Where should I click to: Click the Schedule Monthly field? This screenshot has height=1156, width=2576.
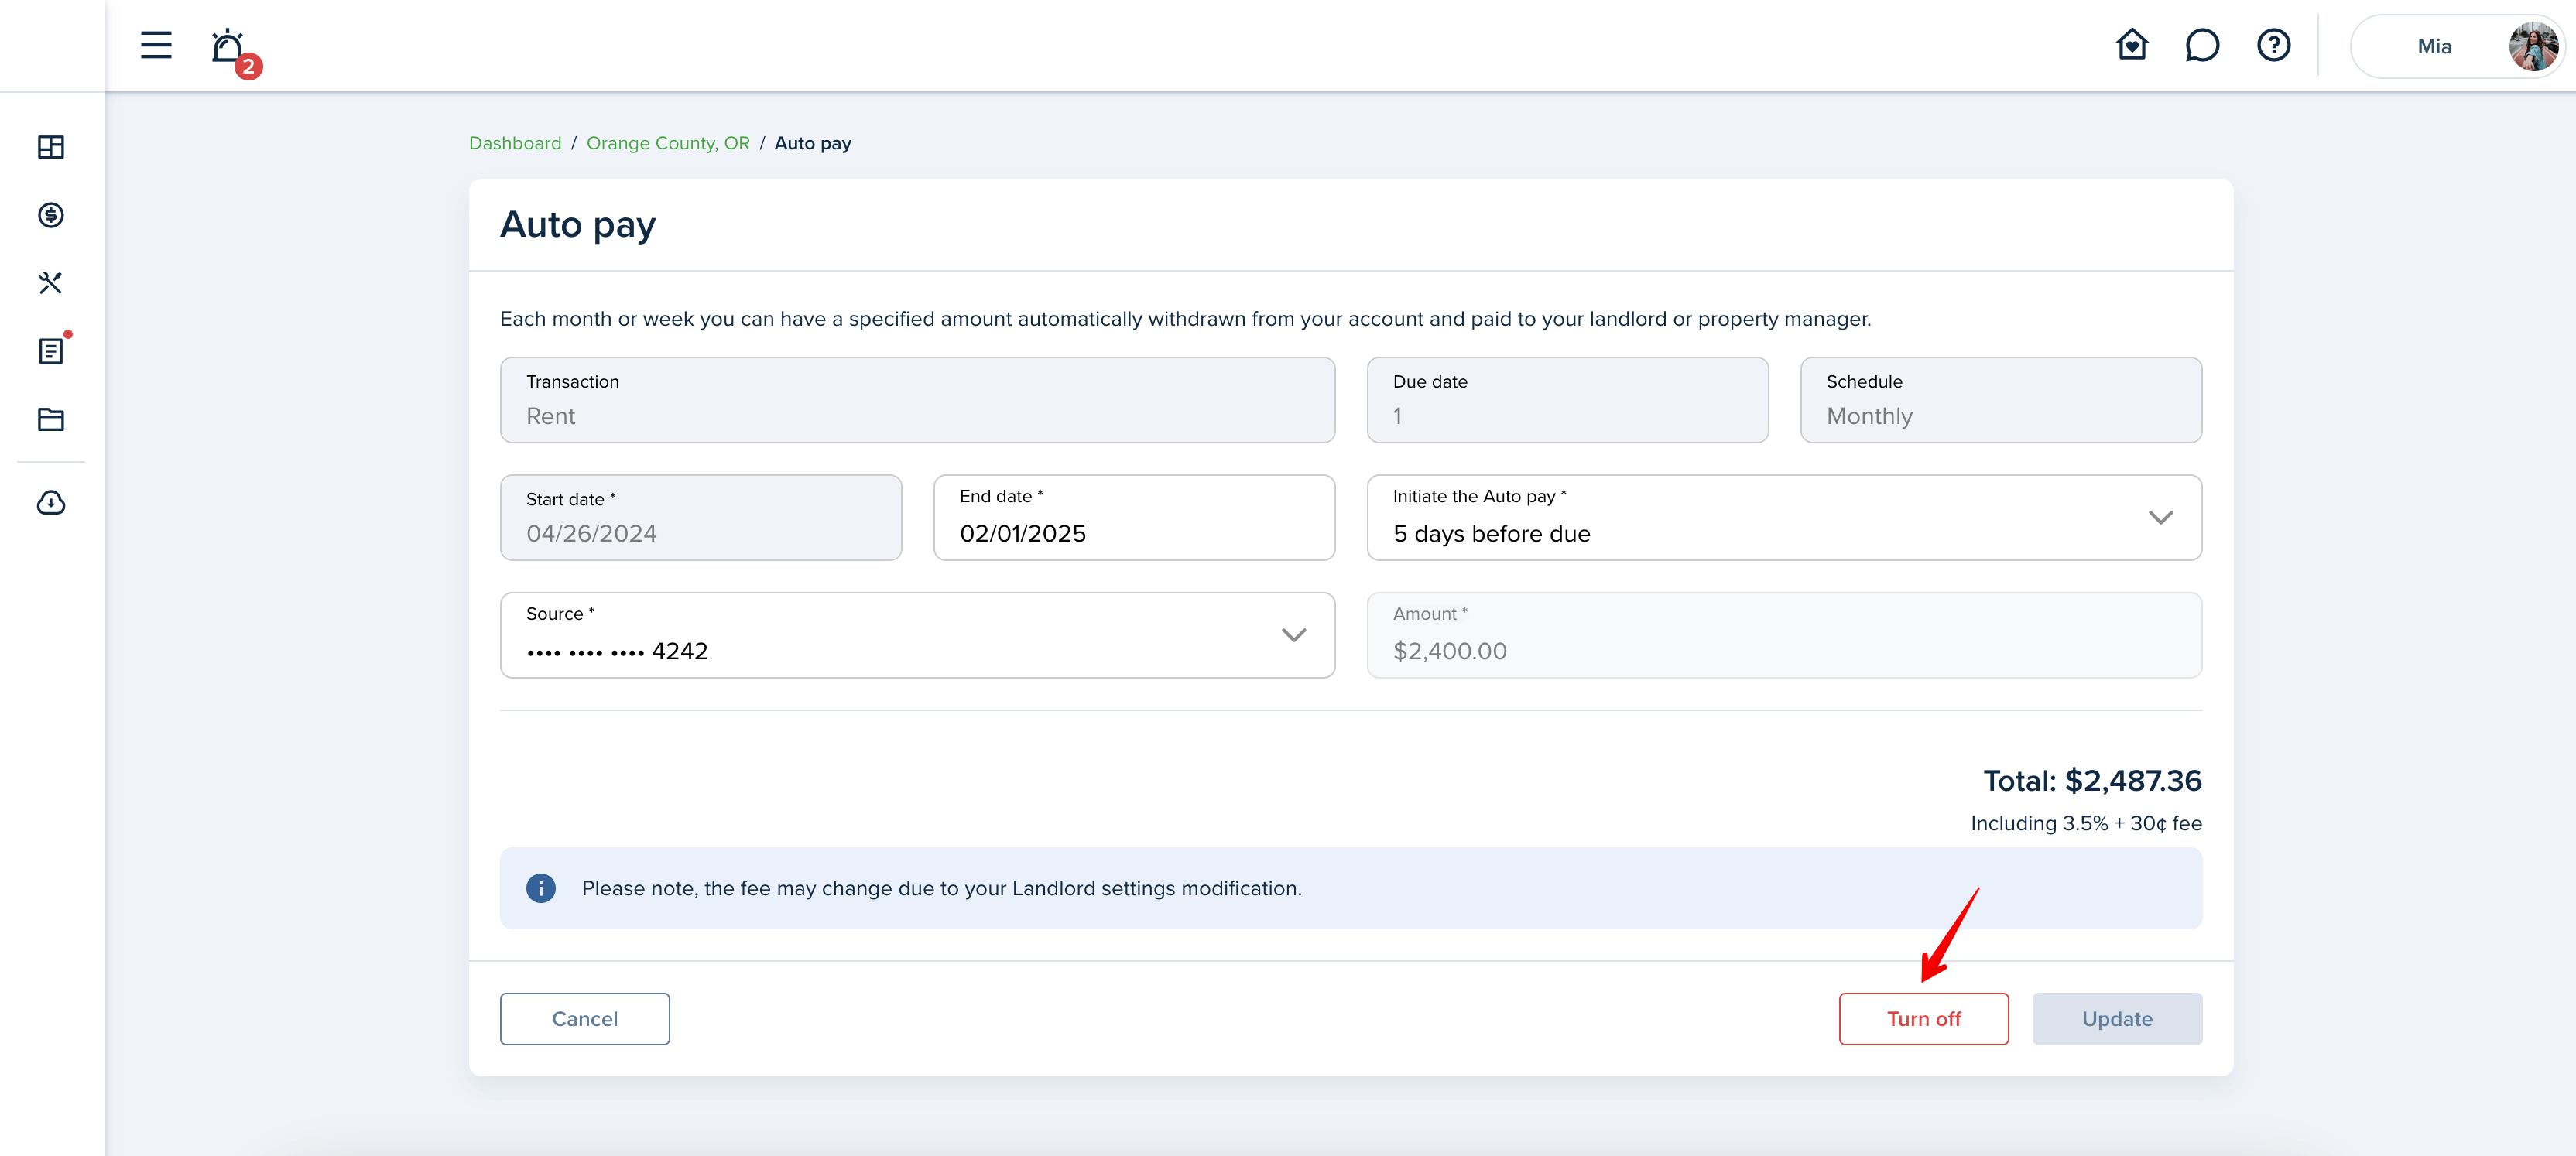[2001, 400]
